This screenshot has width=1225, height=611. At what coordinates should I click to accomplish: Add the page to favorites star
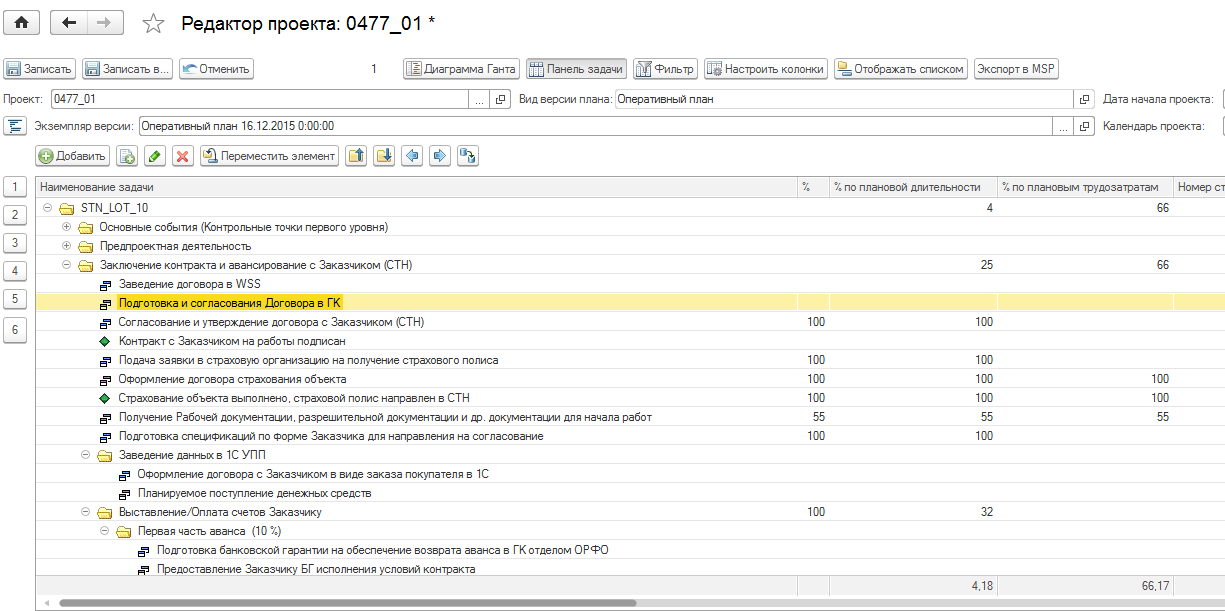click(153, 24)
